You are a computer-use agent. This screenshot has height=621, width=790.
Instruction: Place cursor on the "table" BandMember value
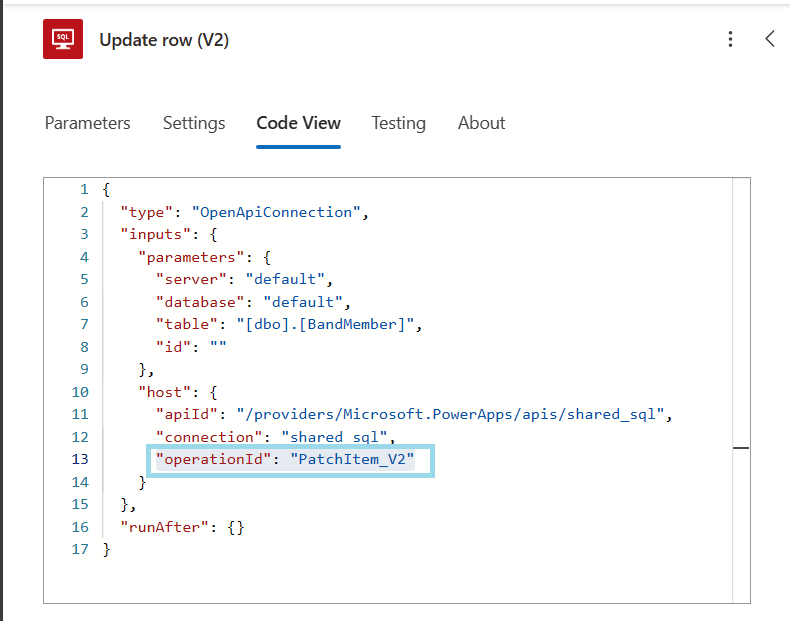tap(325, 324)
